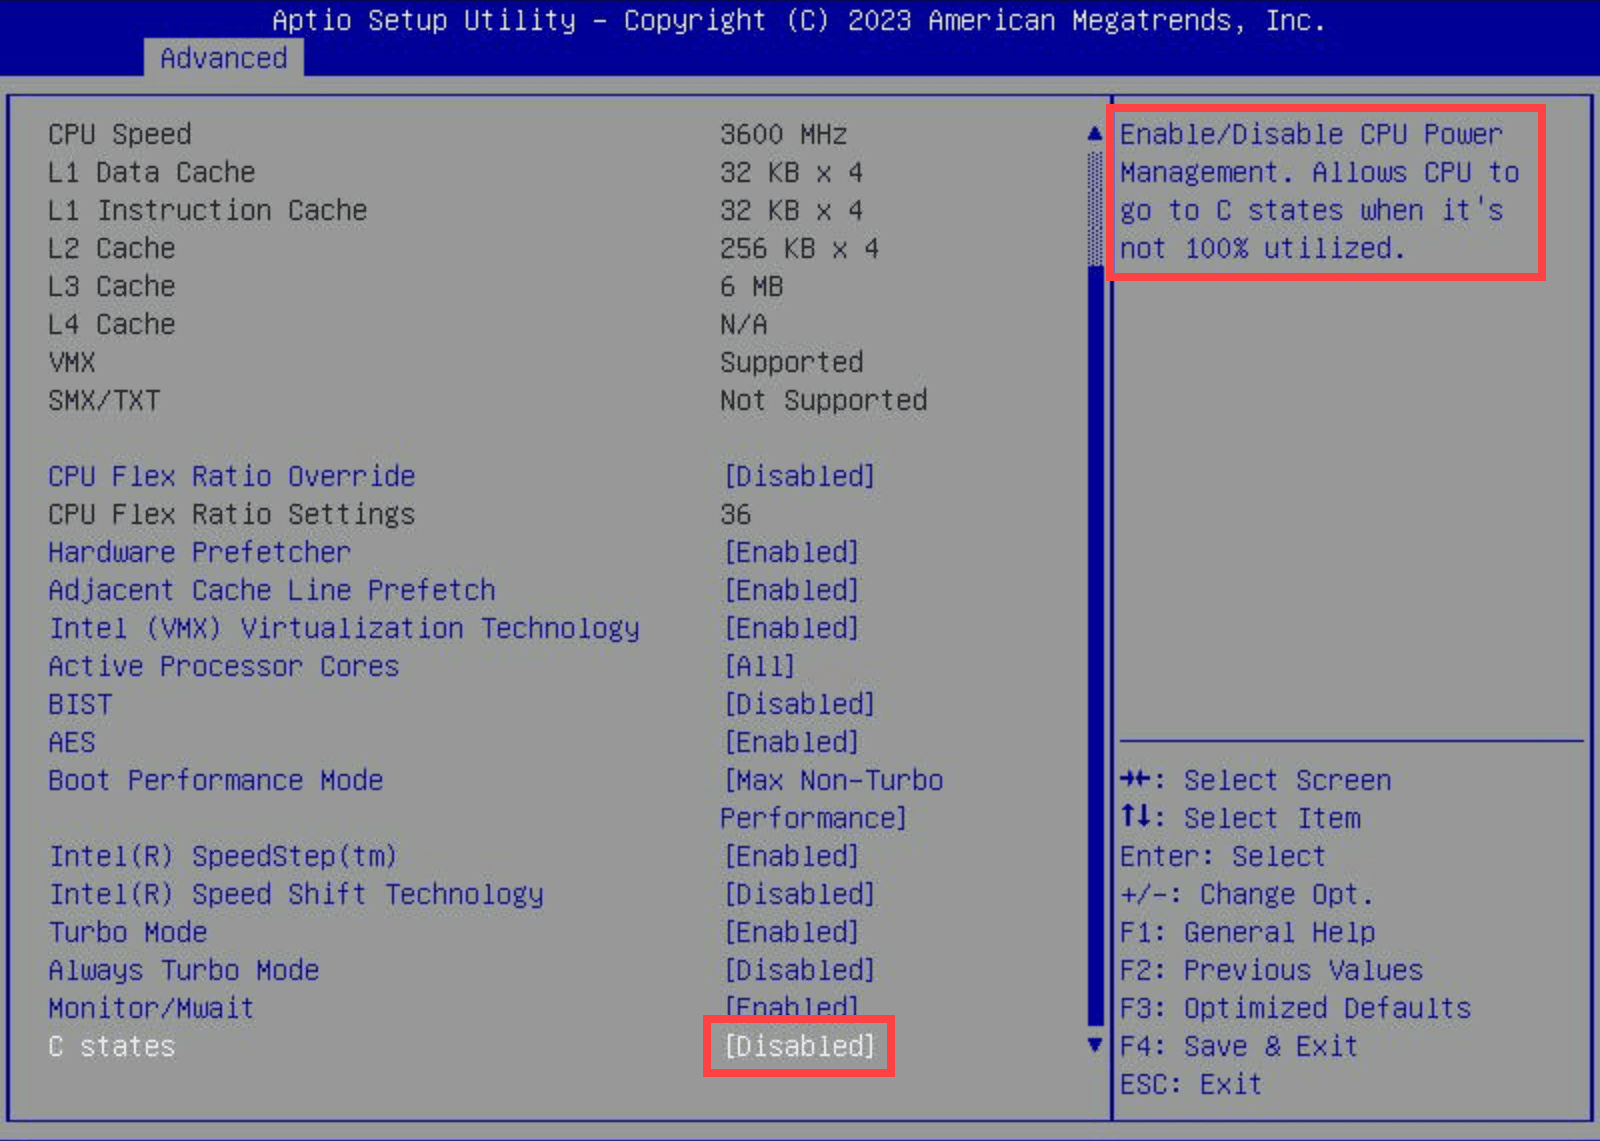Open Max Non-Turbo Performance value
Screen dimensions: 1600x1141
(x=832, y=799)
